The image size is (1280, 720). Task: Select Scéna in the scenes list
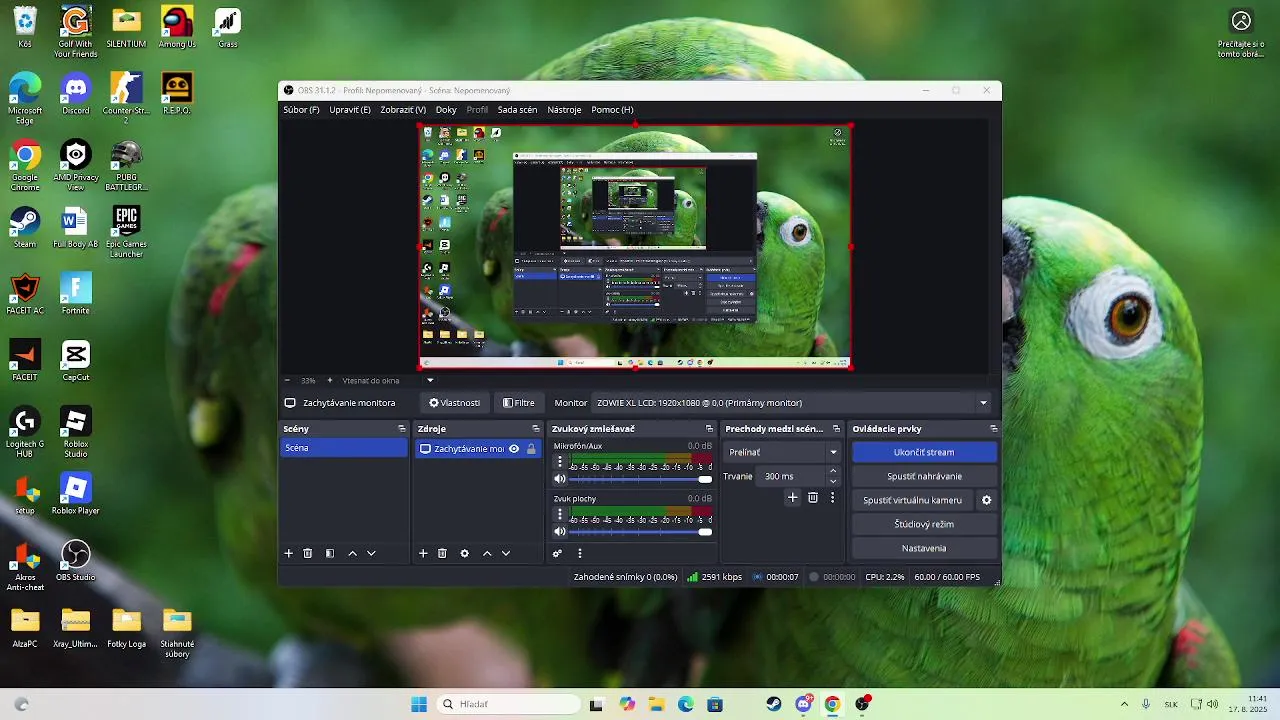(x=344, y=448)
